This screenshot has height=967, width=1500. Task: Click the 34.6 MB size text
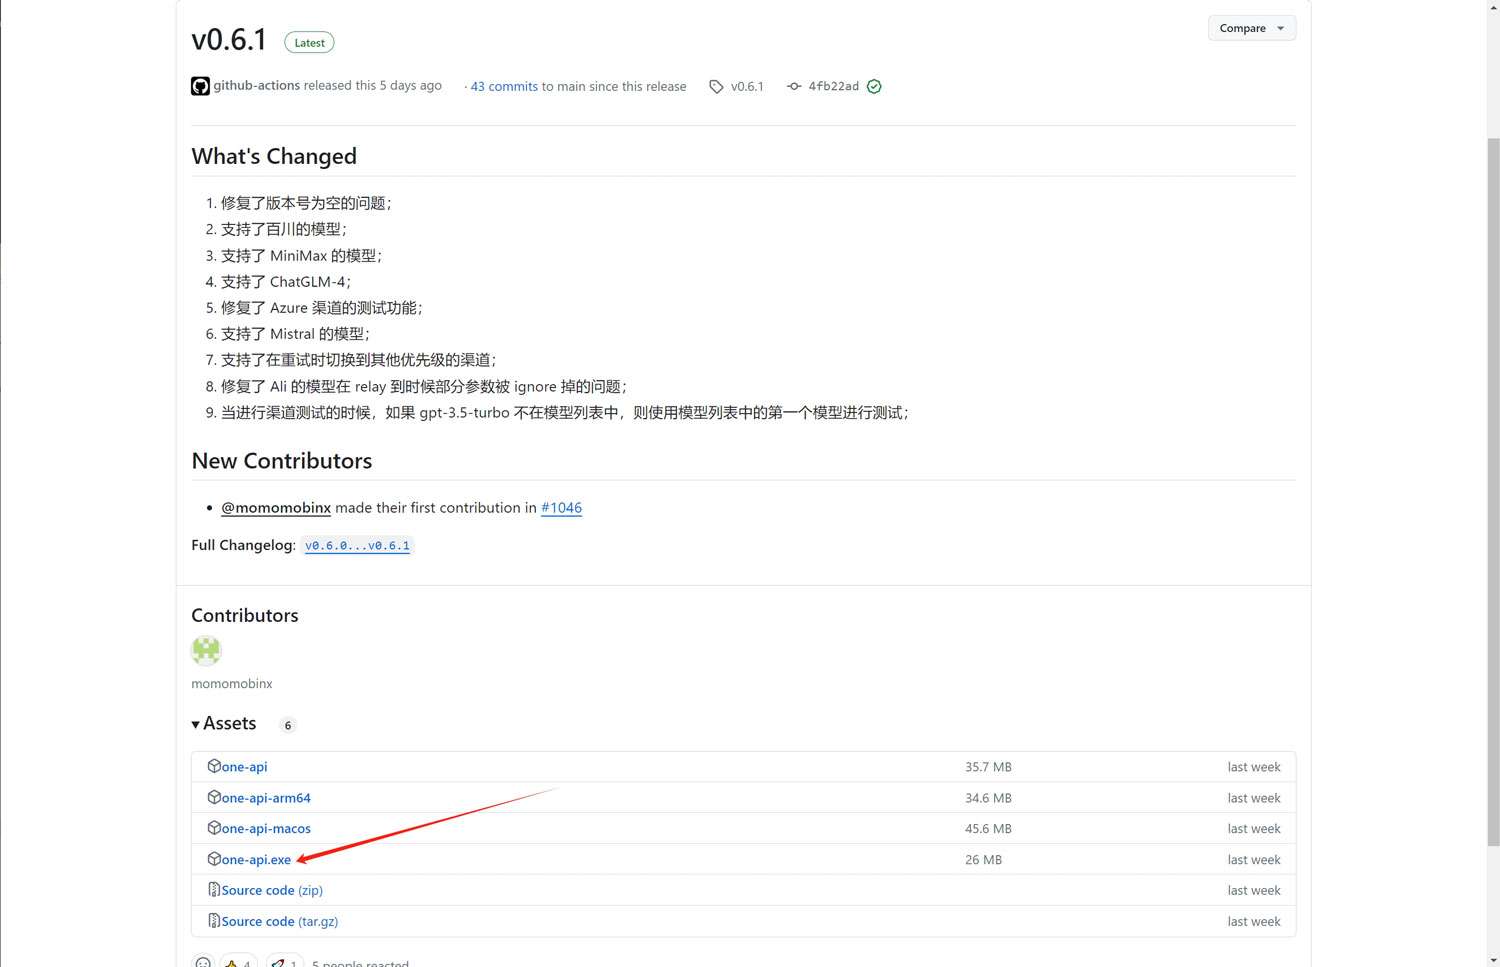click(x=988, y=798)
